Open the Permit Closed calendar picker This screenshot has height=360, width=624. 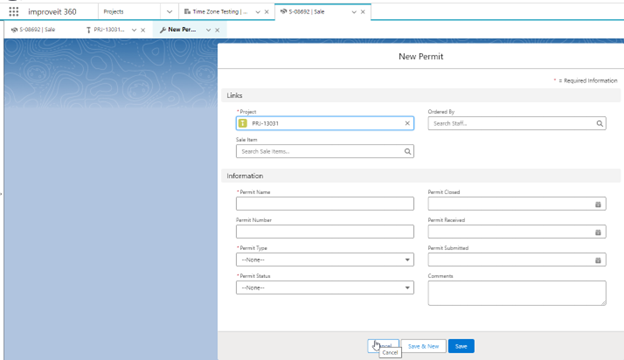tap(598, 204)
